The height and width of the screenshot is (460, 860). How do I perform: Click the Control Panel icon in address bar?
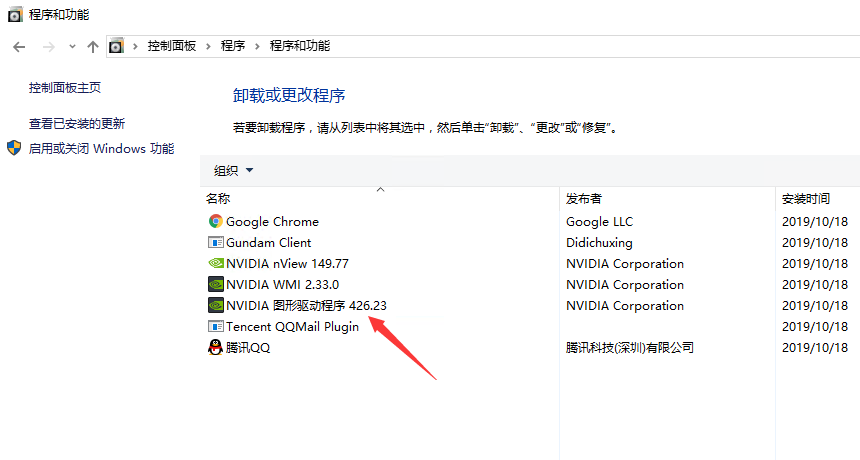click(116, 46)
